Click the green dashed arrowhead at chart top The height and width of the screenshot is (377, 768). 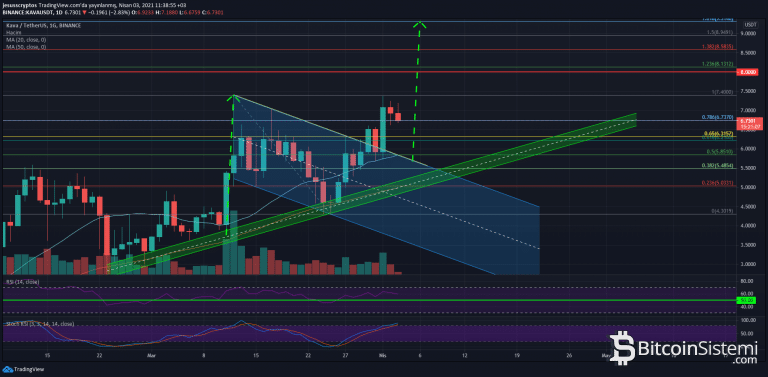[x=419, y=24]
